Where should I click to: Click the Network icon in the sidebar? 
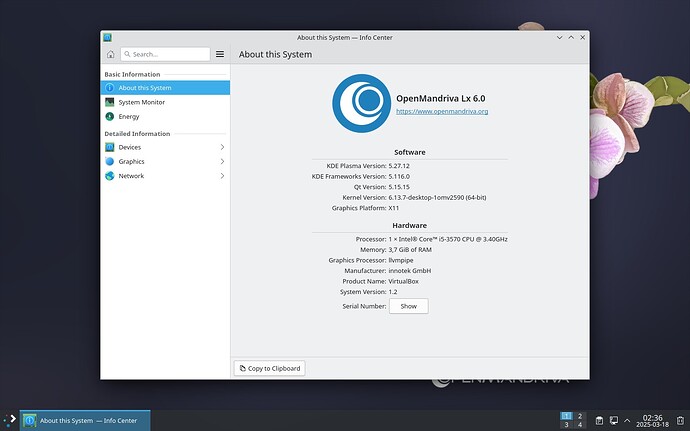[x=110, y=176]
